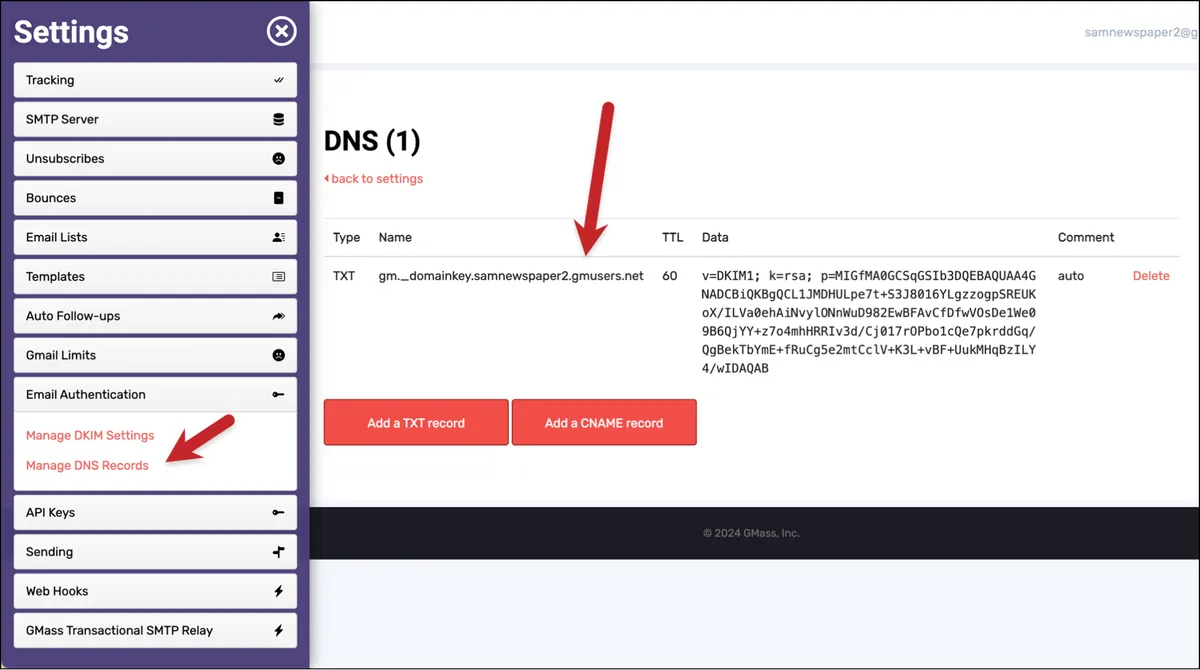Click the 2024 GMass, Inc. footer text
The height and width of the screenshot is (670, 1200).
tap(751, 533)
